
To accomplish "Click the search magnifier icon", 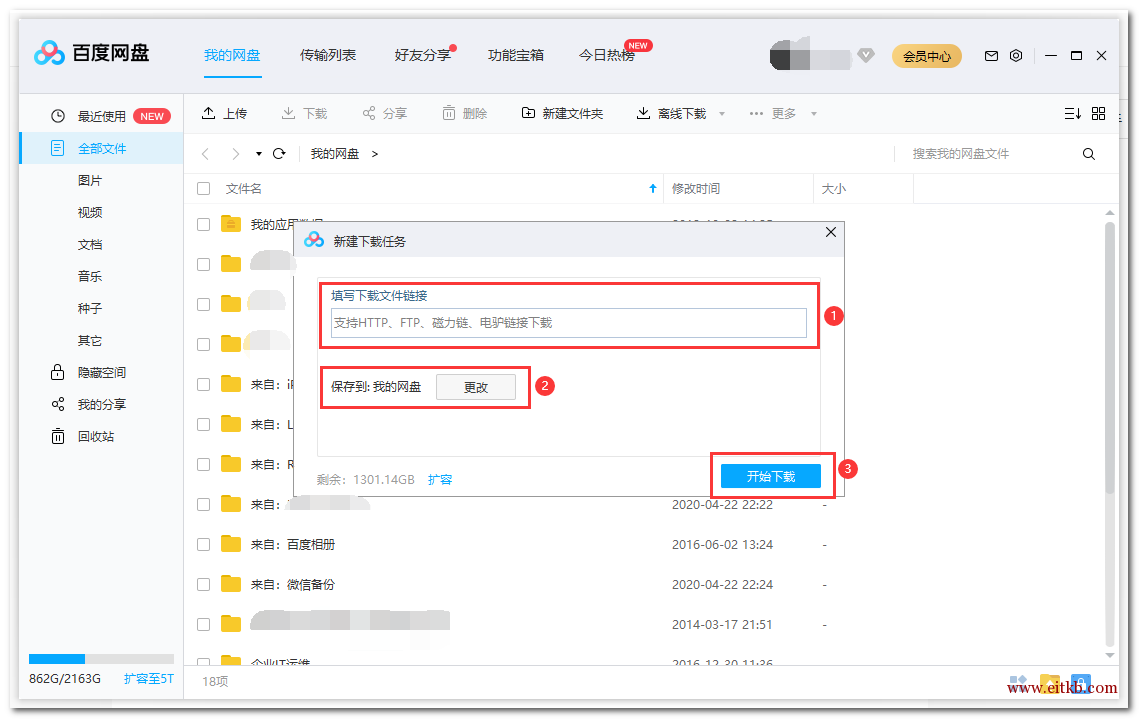I will [x=1088, y=154].
